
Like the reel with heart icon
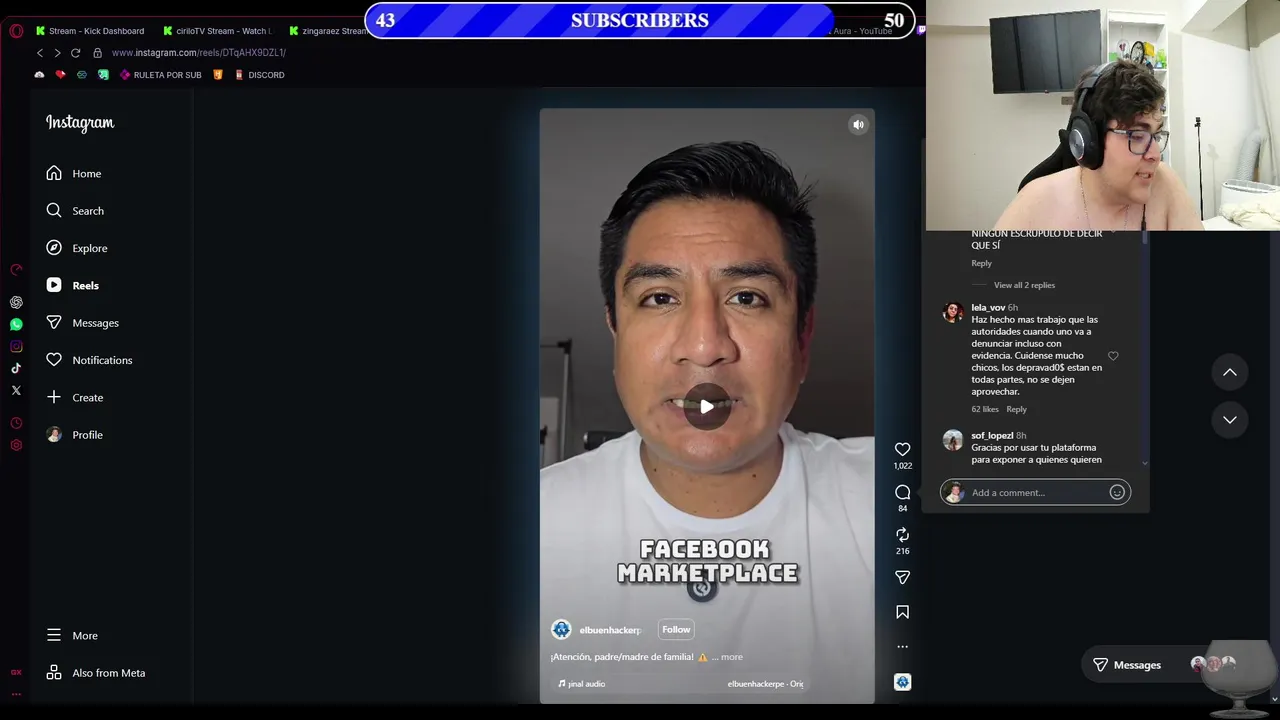pyautogui.click(x=902, y=450)
